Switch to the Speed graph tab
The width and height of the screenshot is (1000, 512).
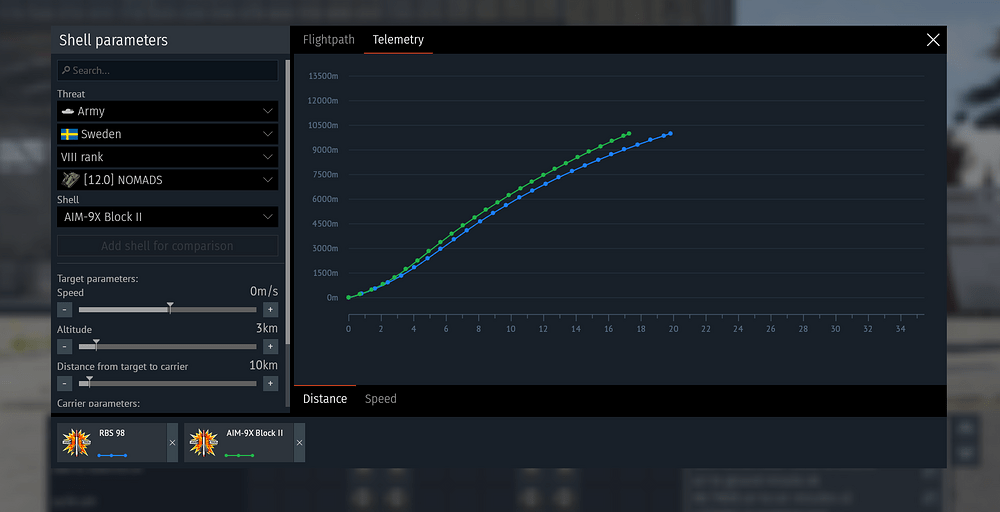tap(381, 399)
